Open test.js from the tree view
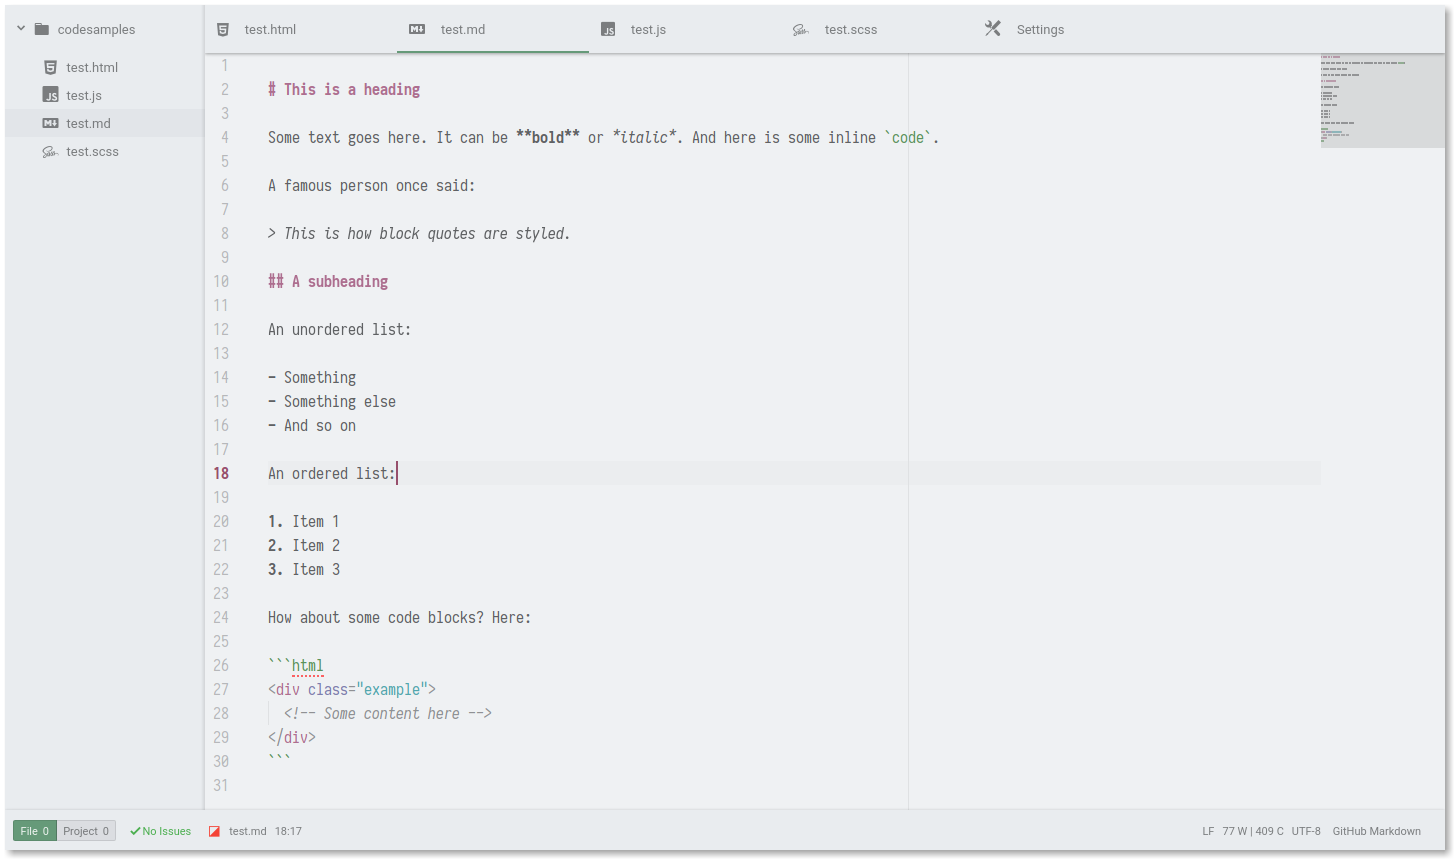Screen dimensions: 1454x859 [84, 96]
